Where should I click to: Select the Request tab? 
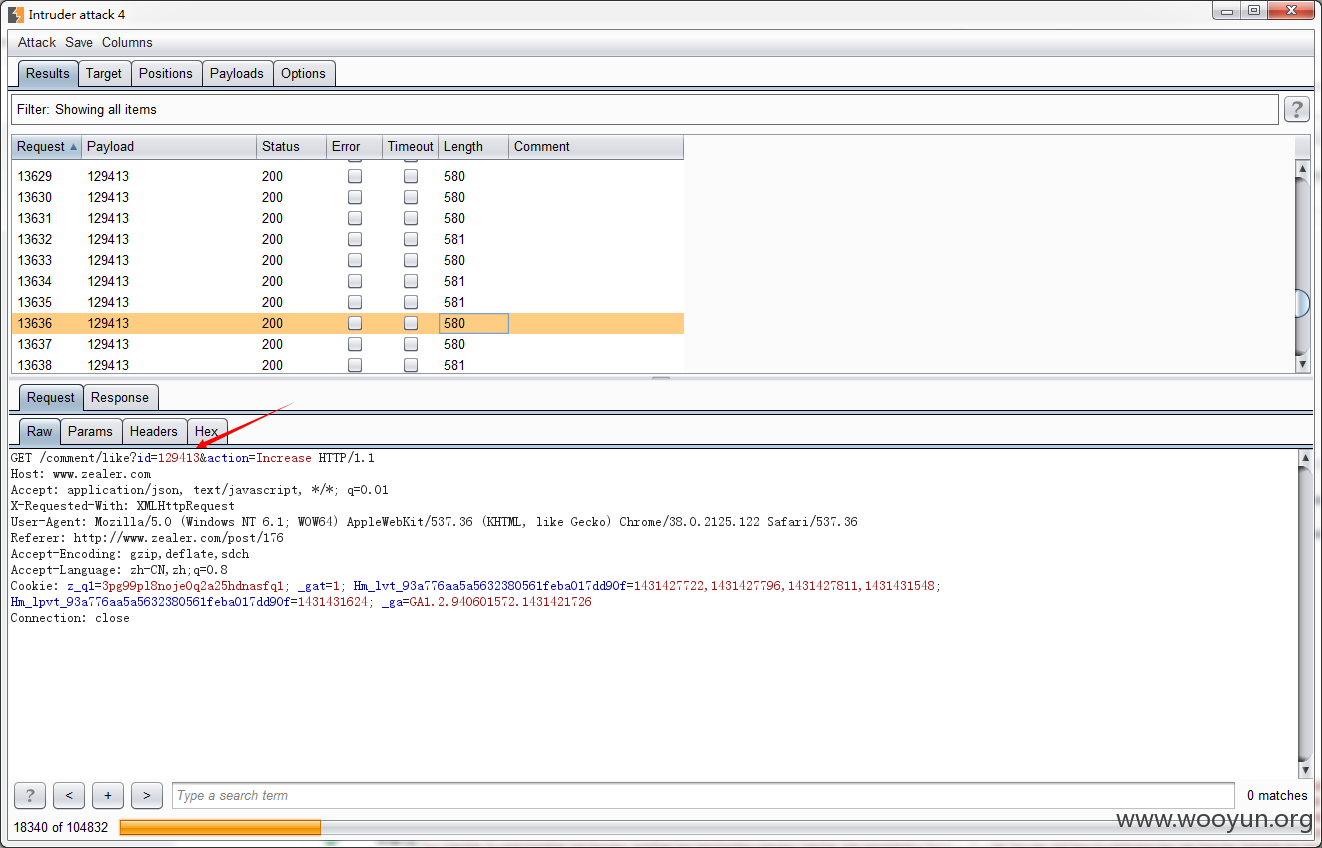point(51,397)
